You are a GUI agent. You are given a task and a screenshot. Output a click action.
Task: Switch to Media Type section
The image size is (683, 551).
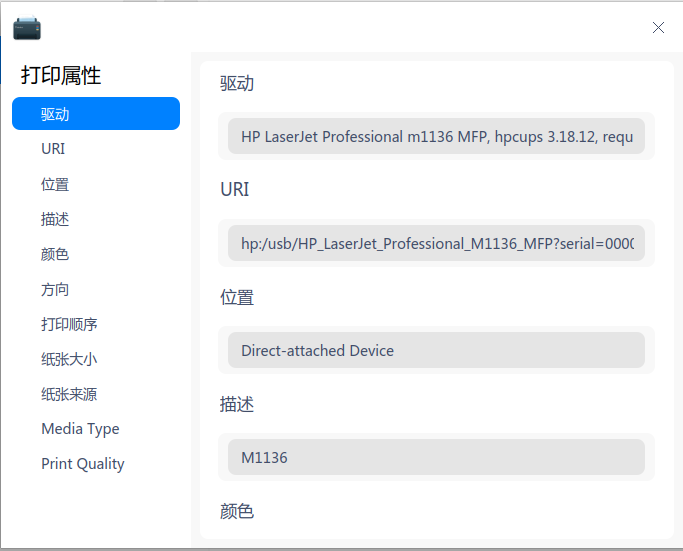(80, 429)
